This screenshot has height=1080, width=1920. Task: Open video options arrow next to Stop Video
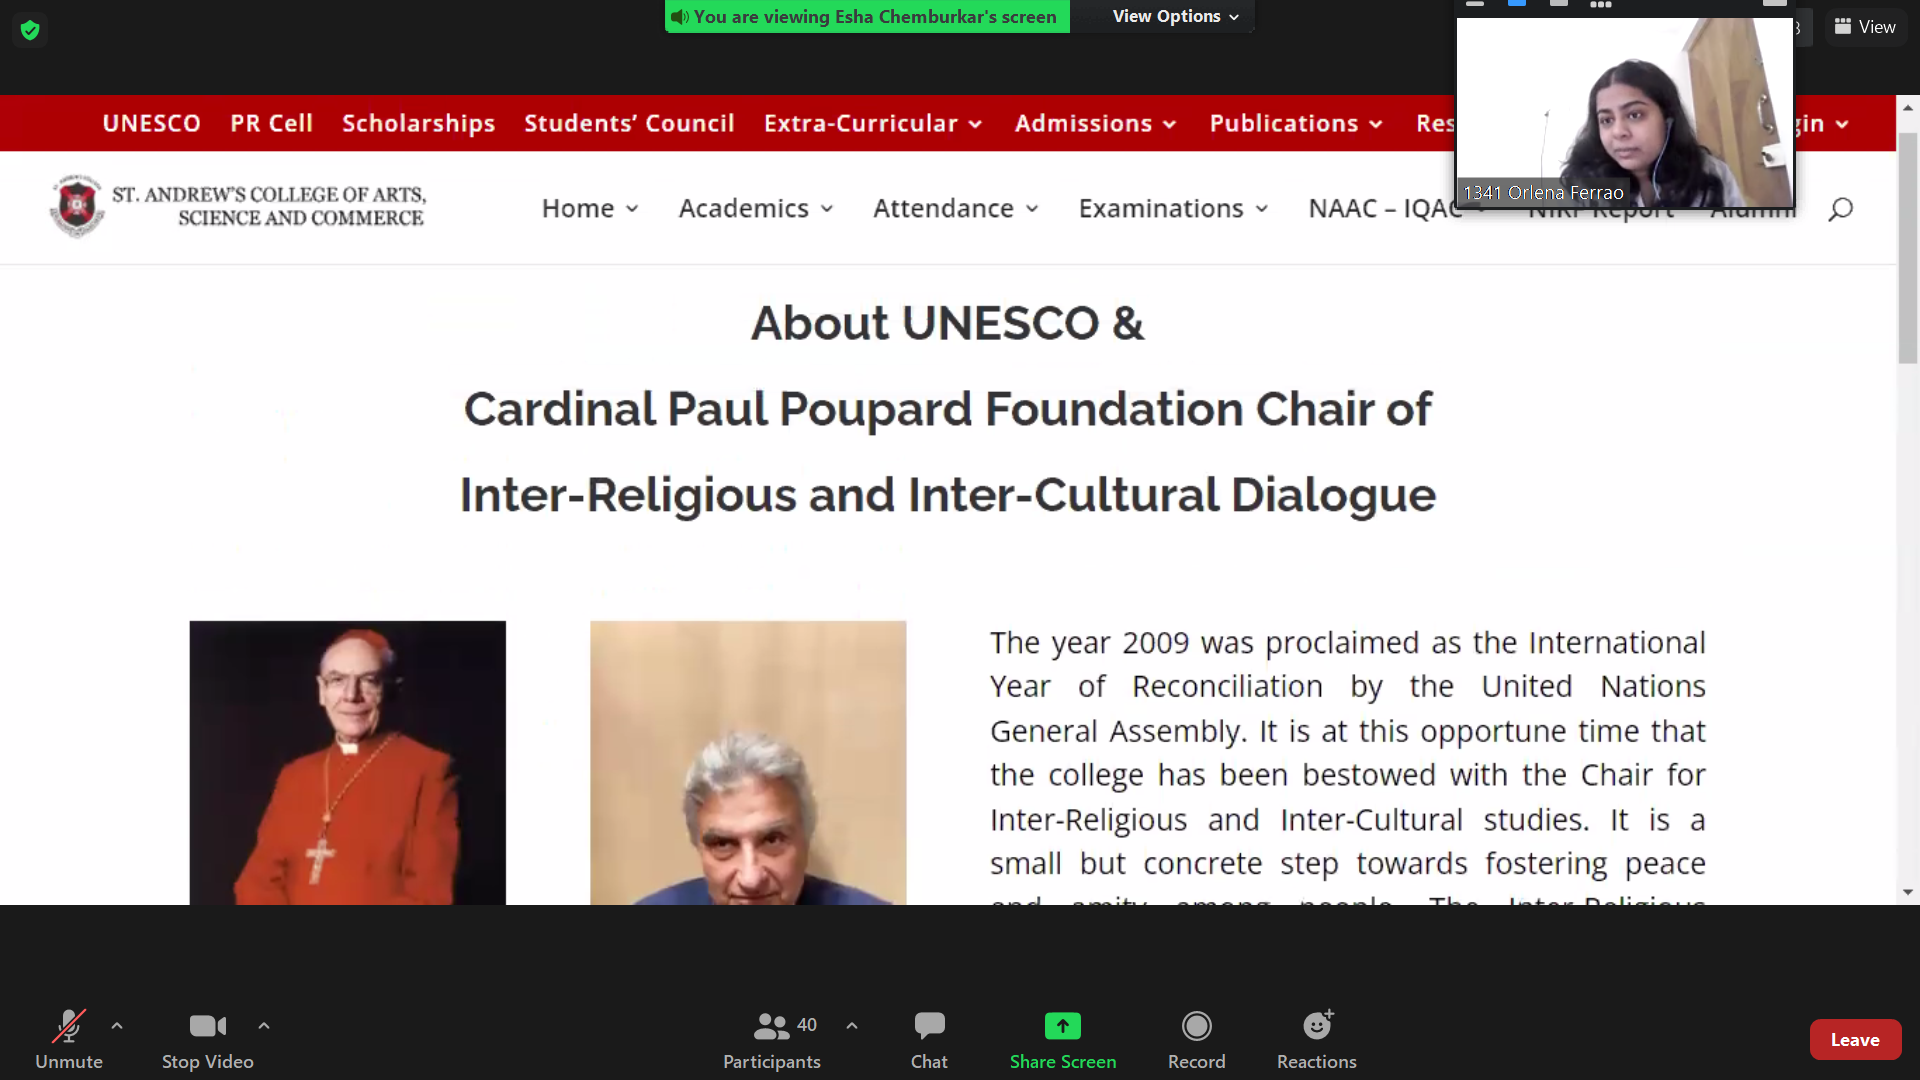pyautogui.click(x=264, y=1025)
